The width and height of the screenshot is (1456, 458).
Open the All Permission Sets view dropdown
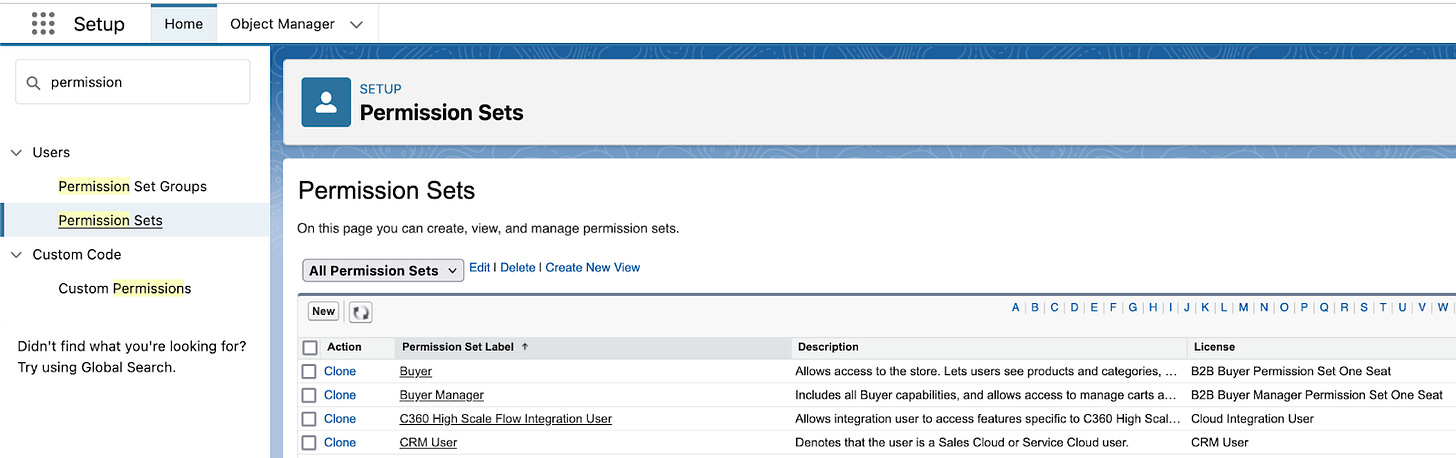point(383,270)
